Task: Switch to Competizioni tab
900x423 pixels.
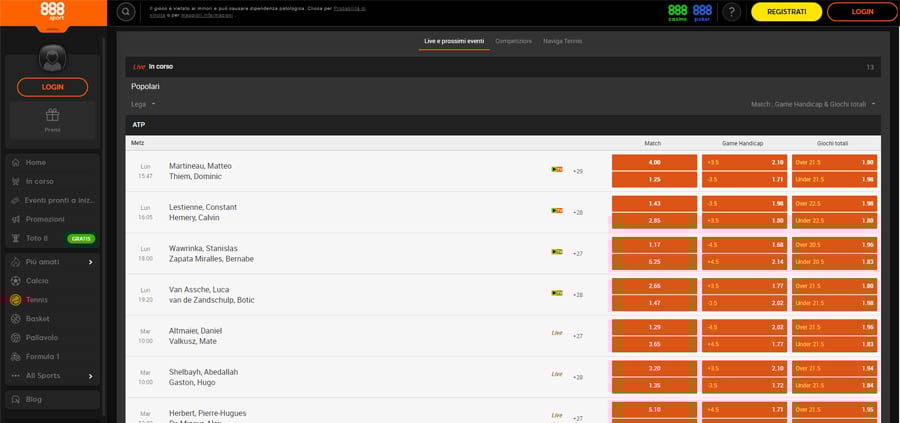Action: coord(514,41)
